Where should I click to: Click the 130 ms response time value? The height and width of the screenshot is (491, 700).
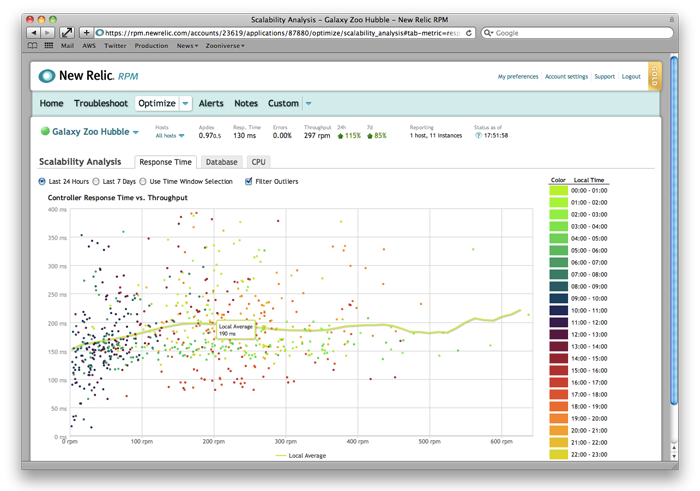245,136
